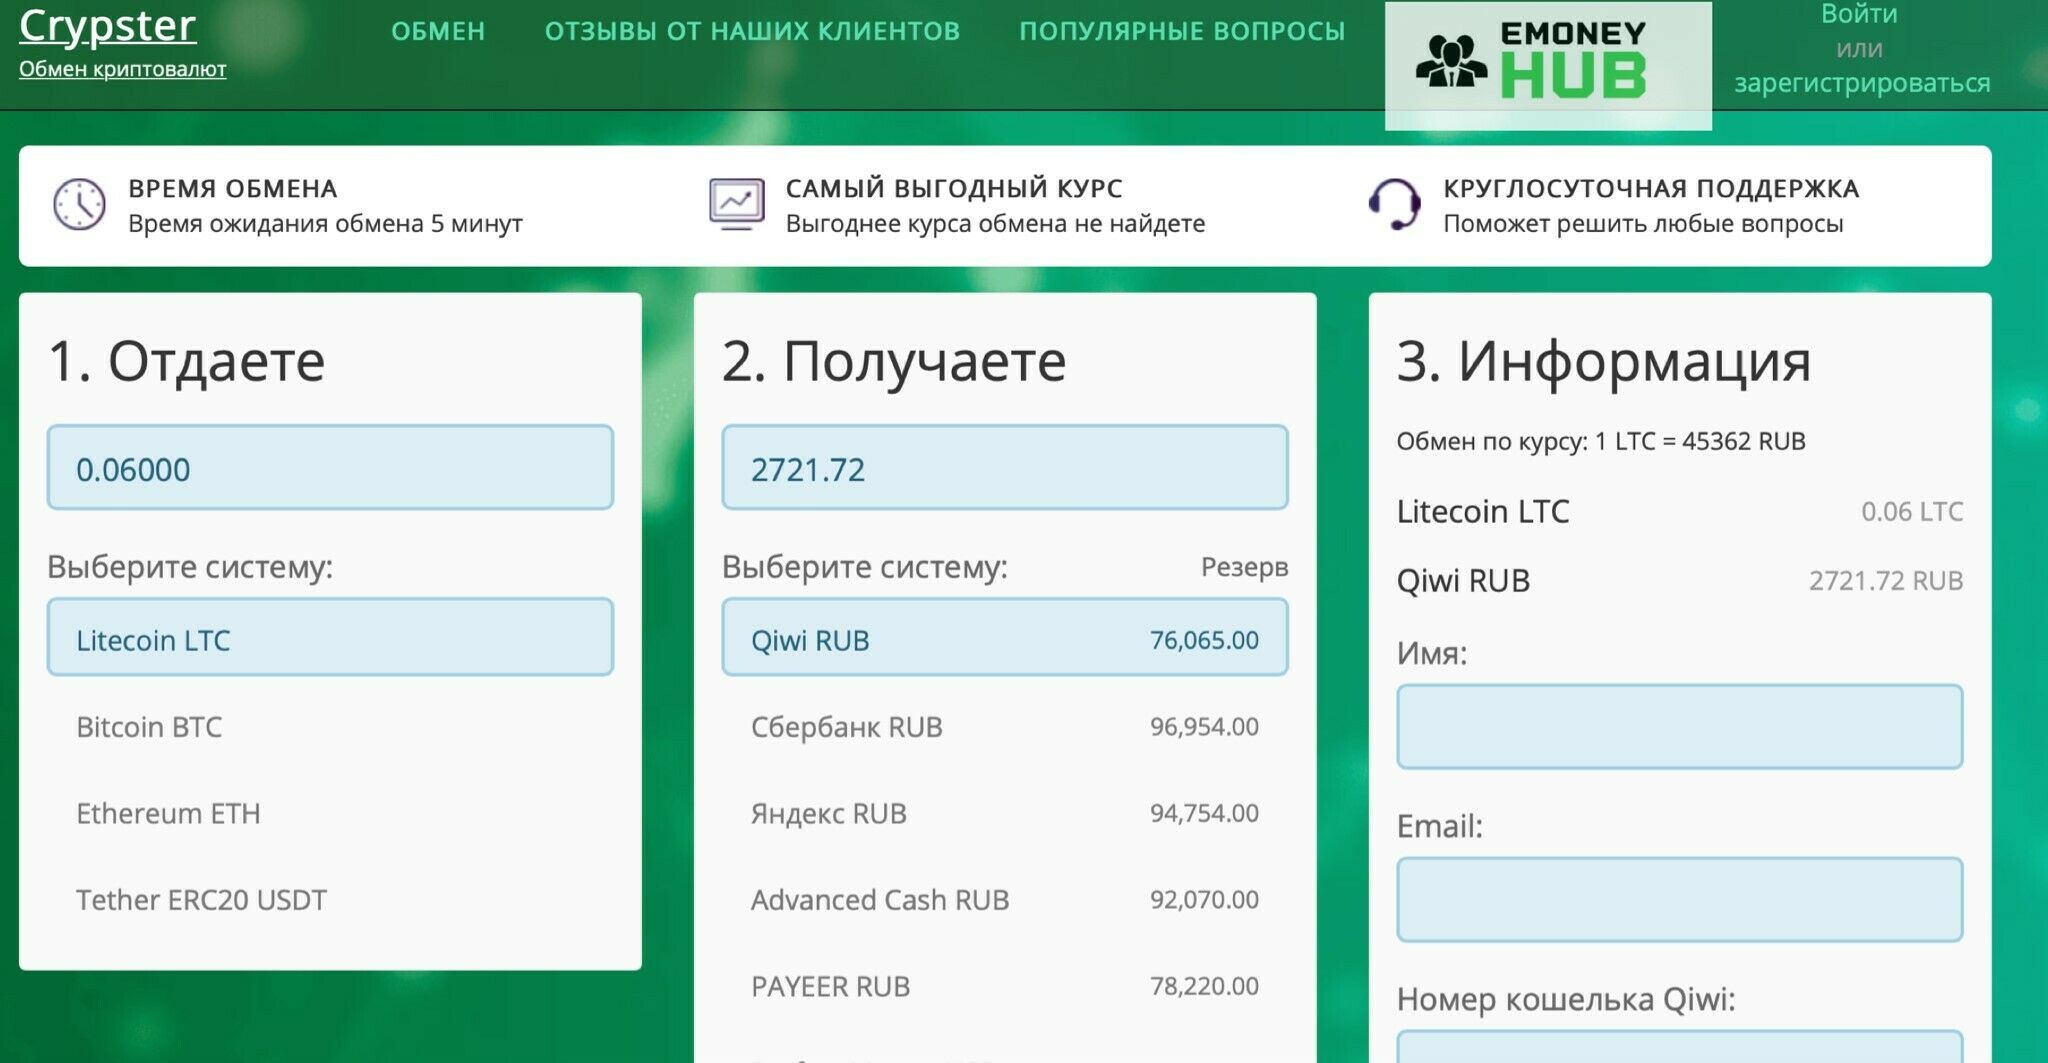Viewport: 2048px width, 1063px height.
Task: Open the ОБМЕН menu item
Action: pos(438,31)
